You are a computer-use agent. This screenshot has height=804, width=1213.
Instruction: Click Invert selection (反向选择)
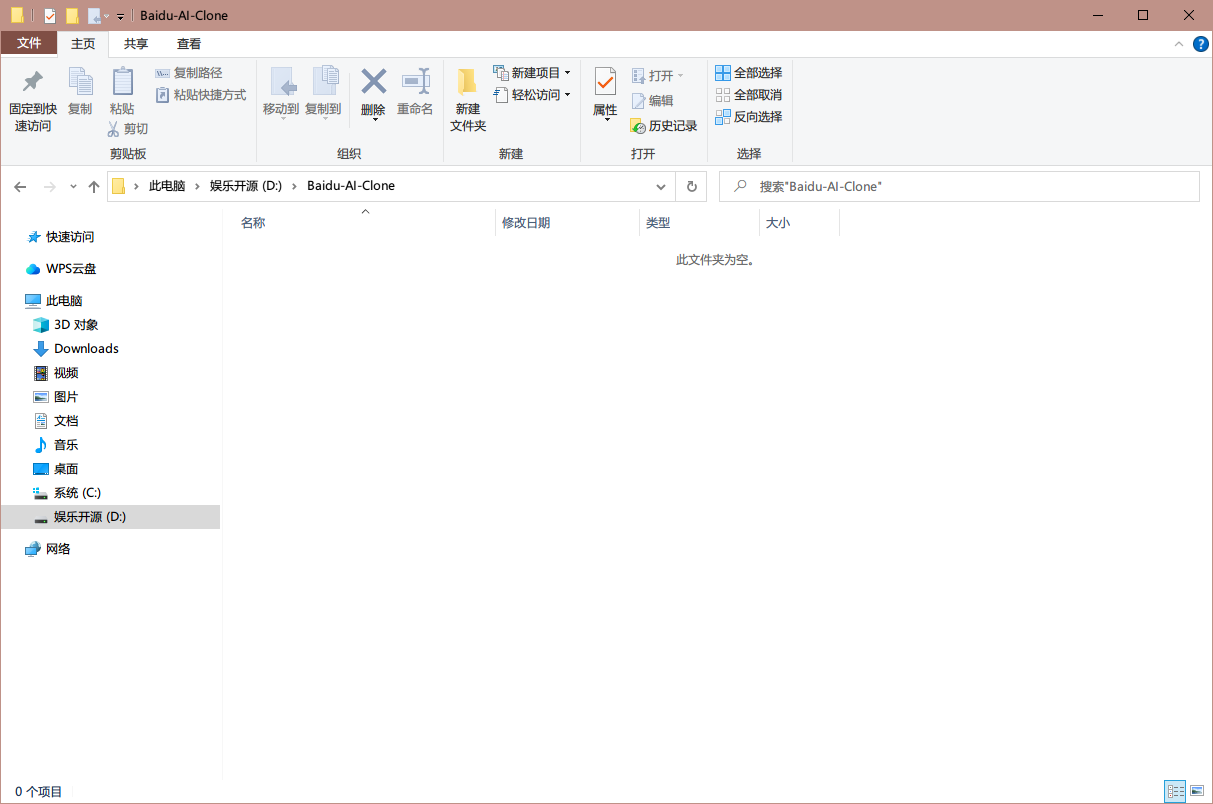tap(749, 117)
